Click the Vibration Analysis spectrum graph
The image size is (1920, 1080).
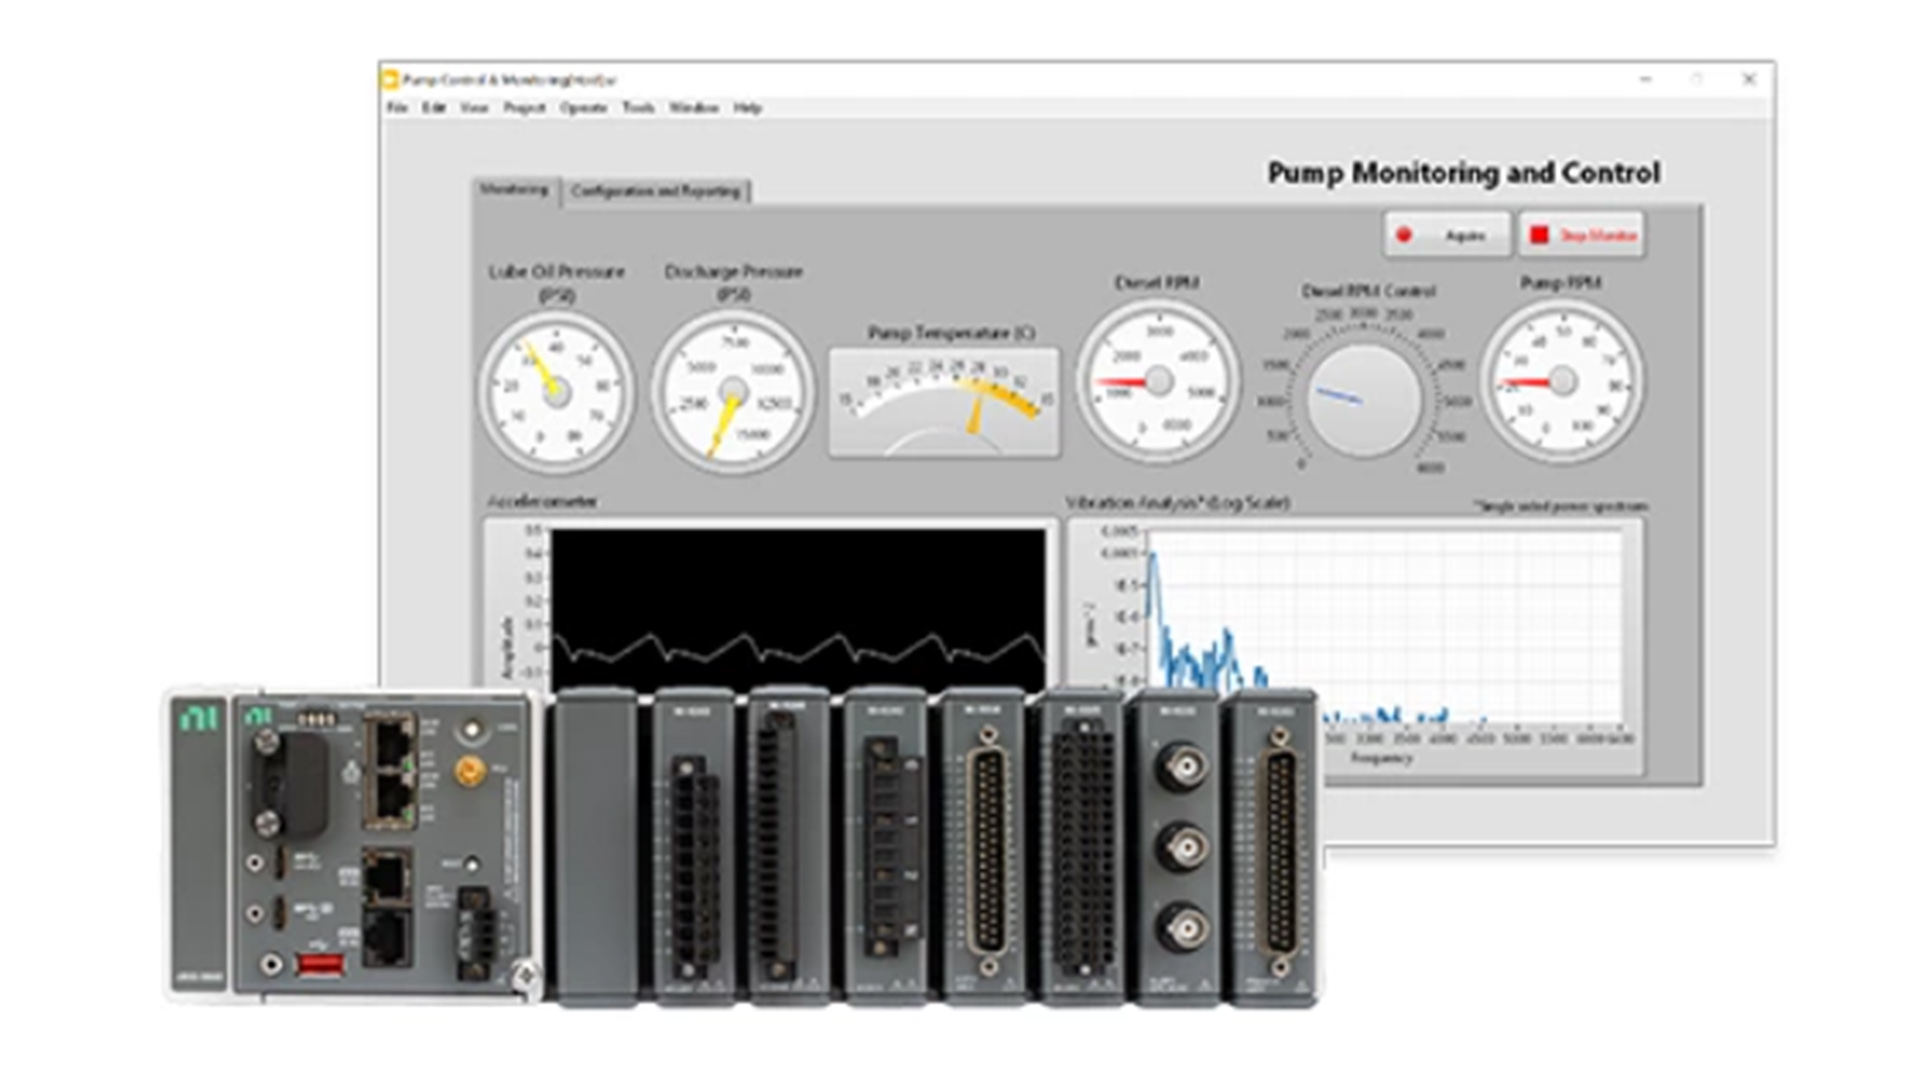(x=1386, y=625)
